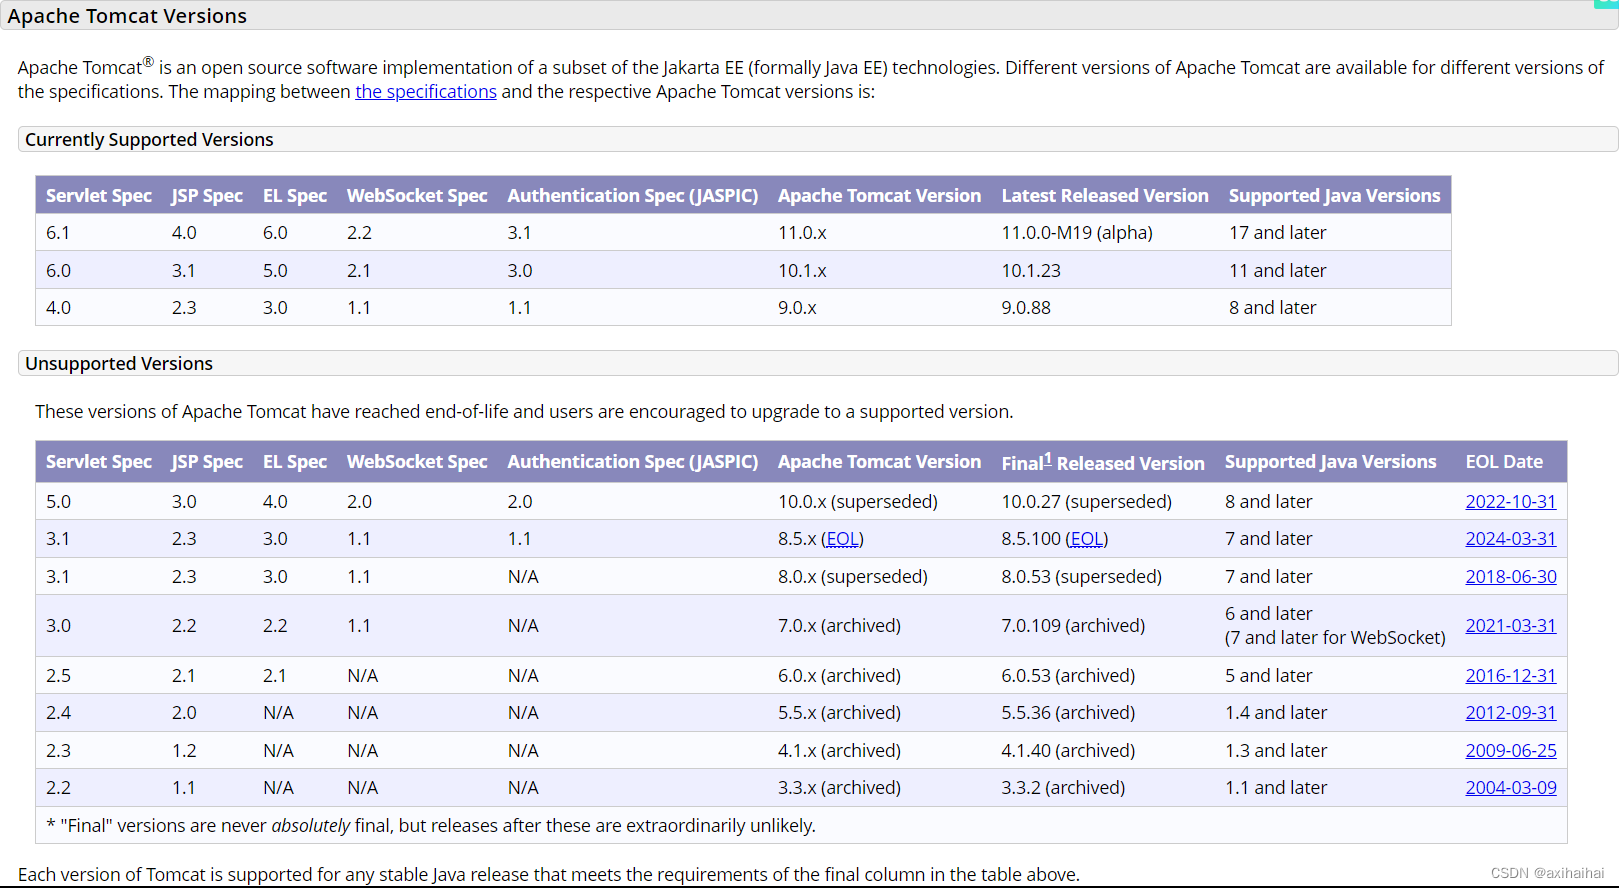Viewport: 1619px width, 888px height.
Task: Open the specifications link
Action: click(426, 92)
